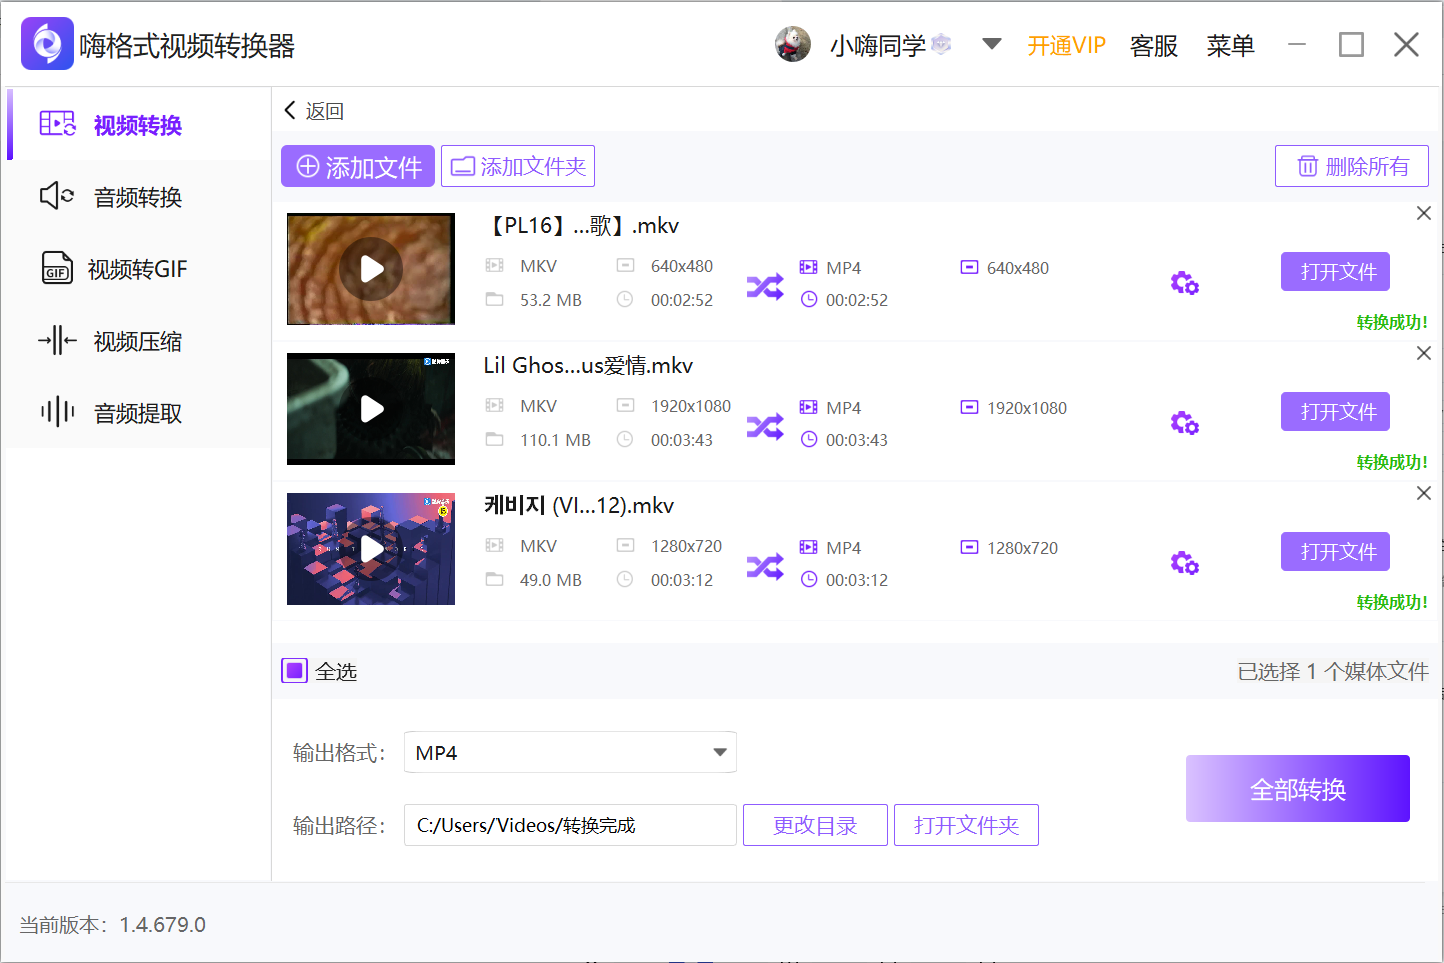Image resolution: width=1444 pixels, height=963 pixels.
Task: Click the 输出路径 path input field
Action: click(x=569, y=824)
